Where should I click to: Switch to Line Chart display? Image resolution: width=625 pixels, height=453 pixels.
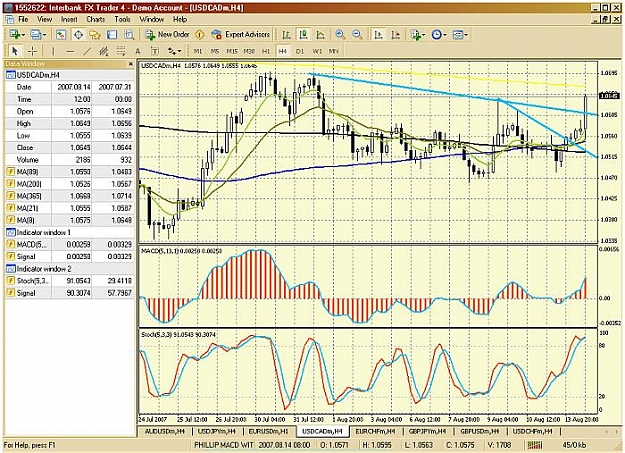[320, 35]
